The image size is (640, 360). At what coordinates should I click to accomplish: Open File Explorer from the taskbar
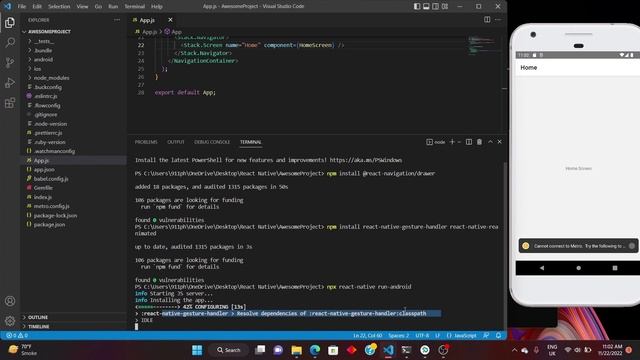pyautogui.click(x=296, y=350)
